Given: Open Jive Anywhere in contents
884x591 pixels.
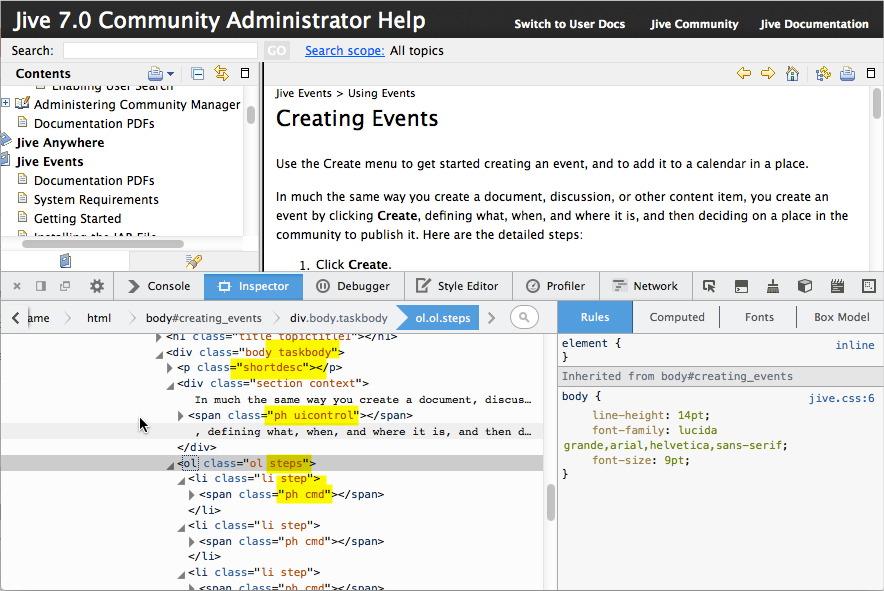Looking at the screenshot, I should [60, 143].
